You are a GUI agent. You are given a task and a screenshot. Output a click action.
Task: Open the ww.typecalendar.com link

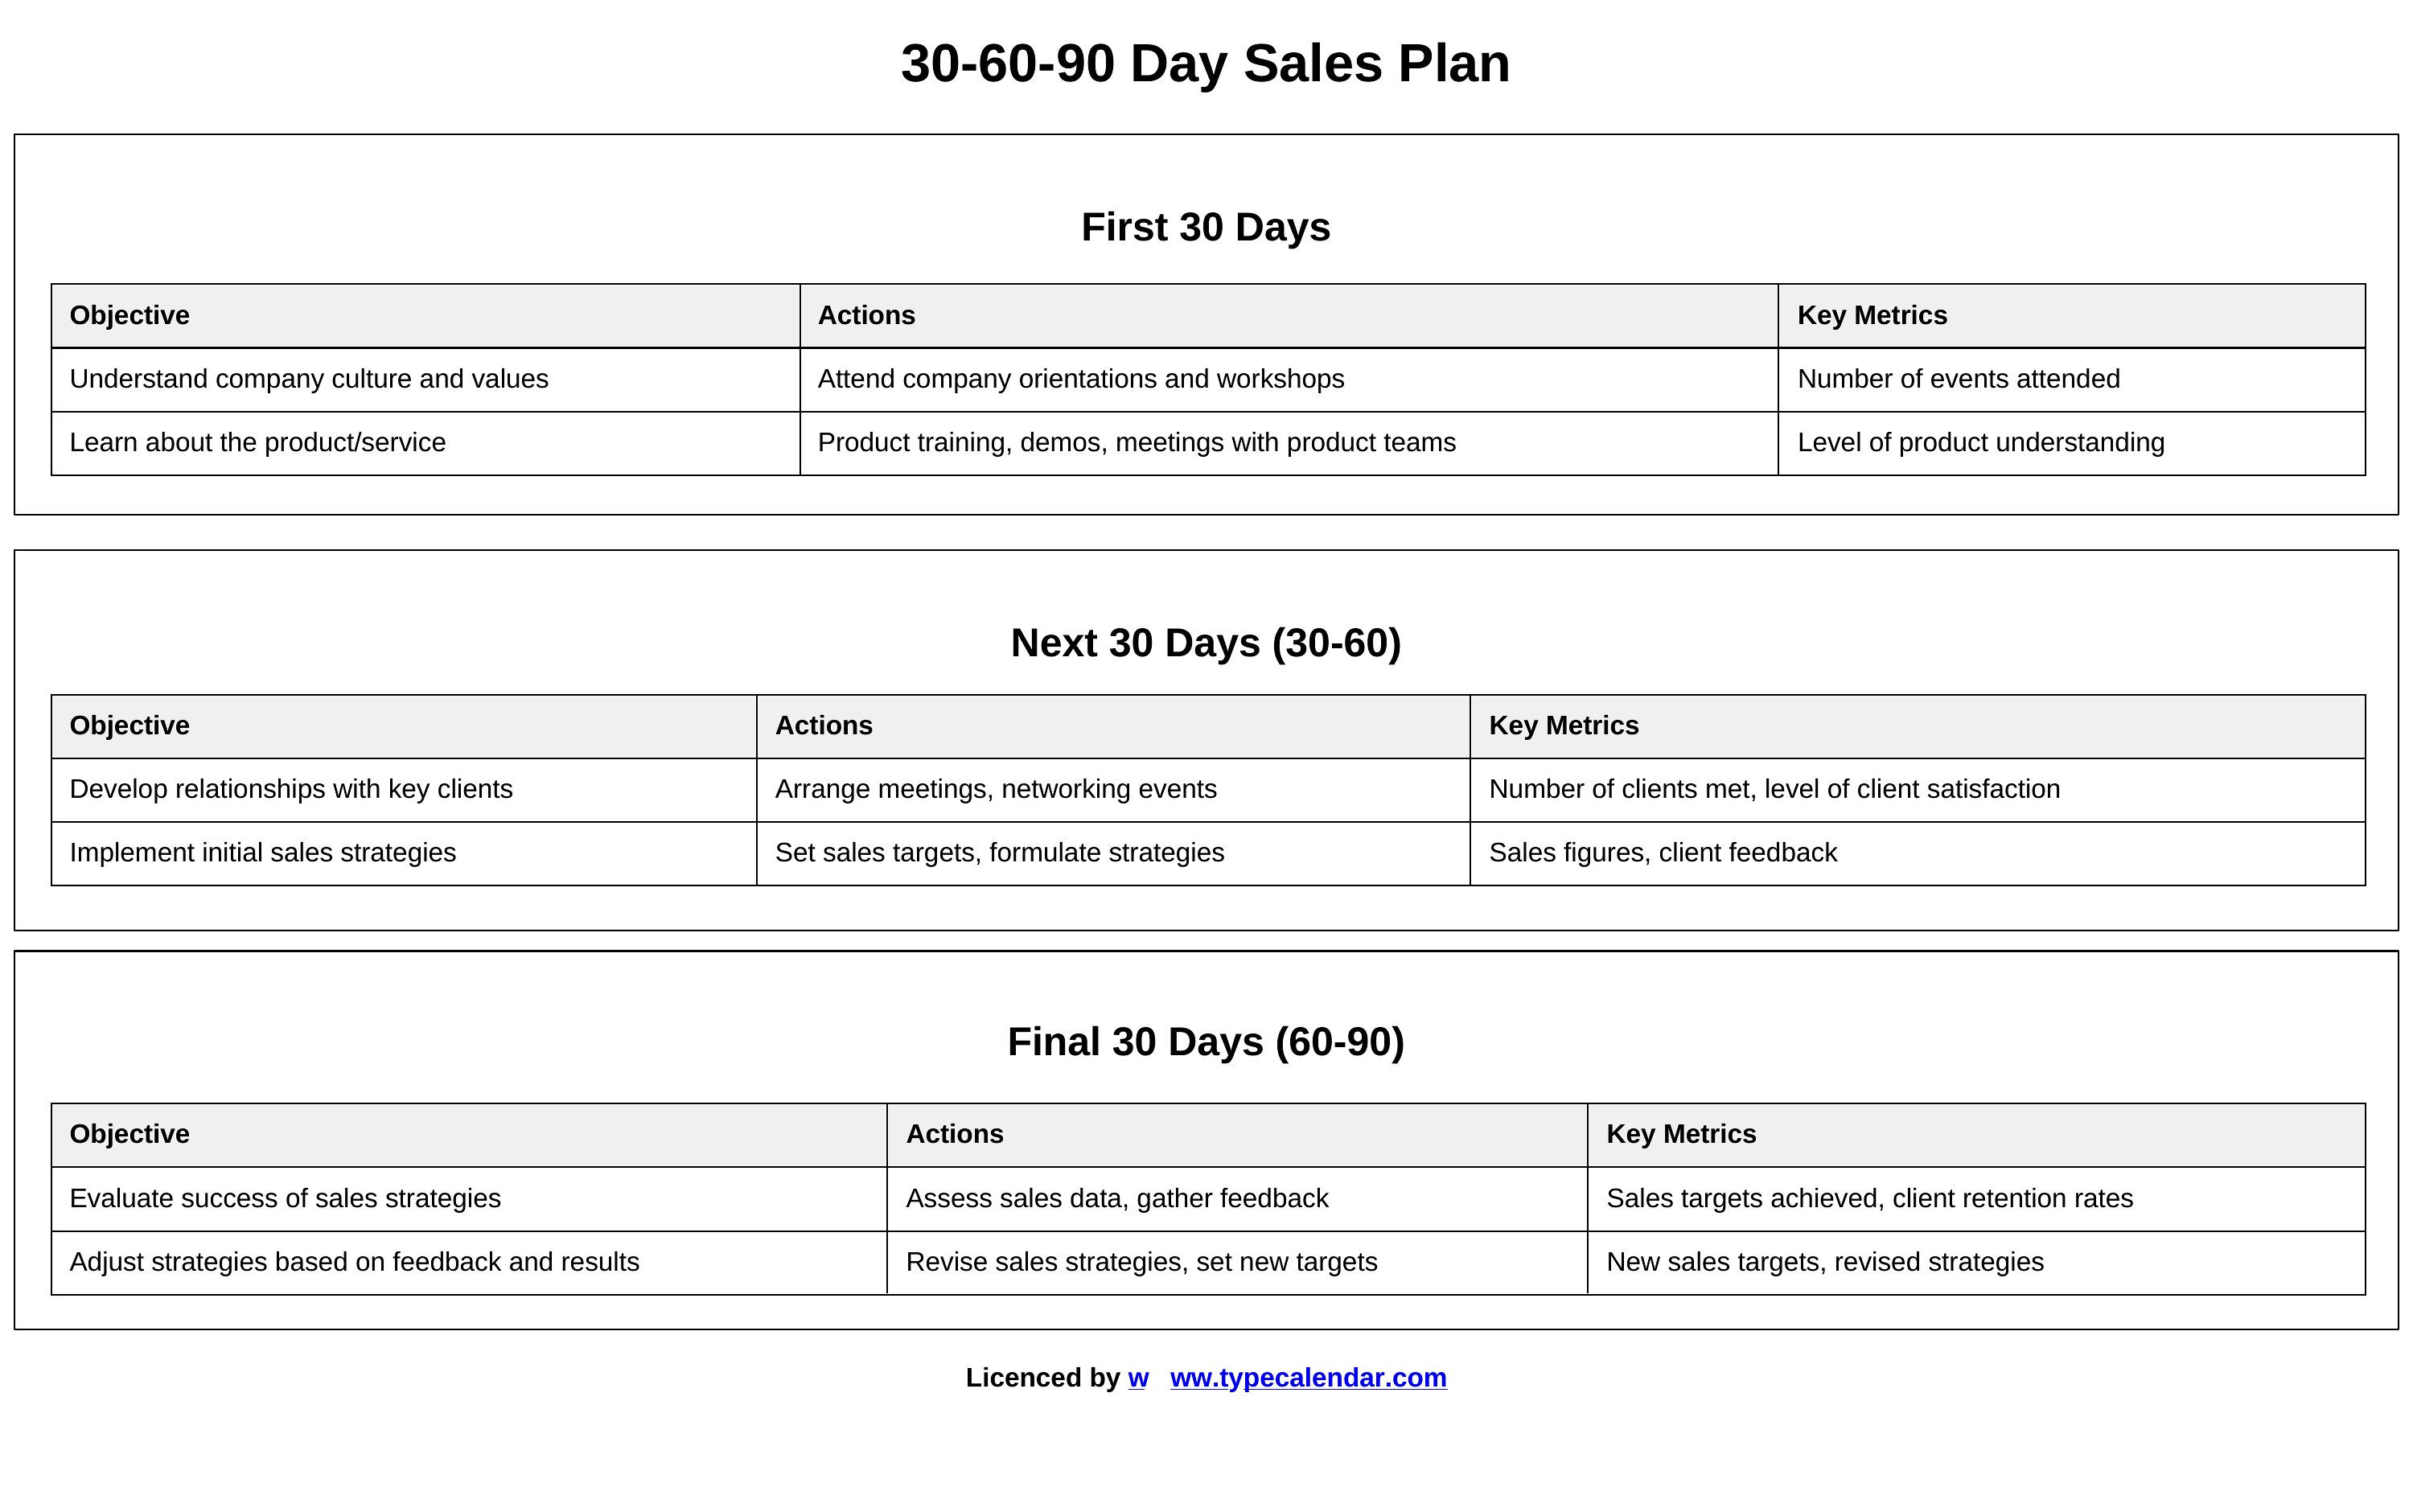(1308, 1378)
